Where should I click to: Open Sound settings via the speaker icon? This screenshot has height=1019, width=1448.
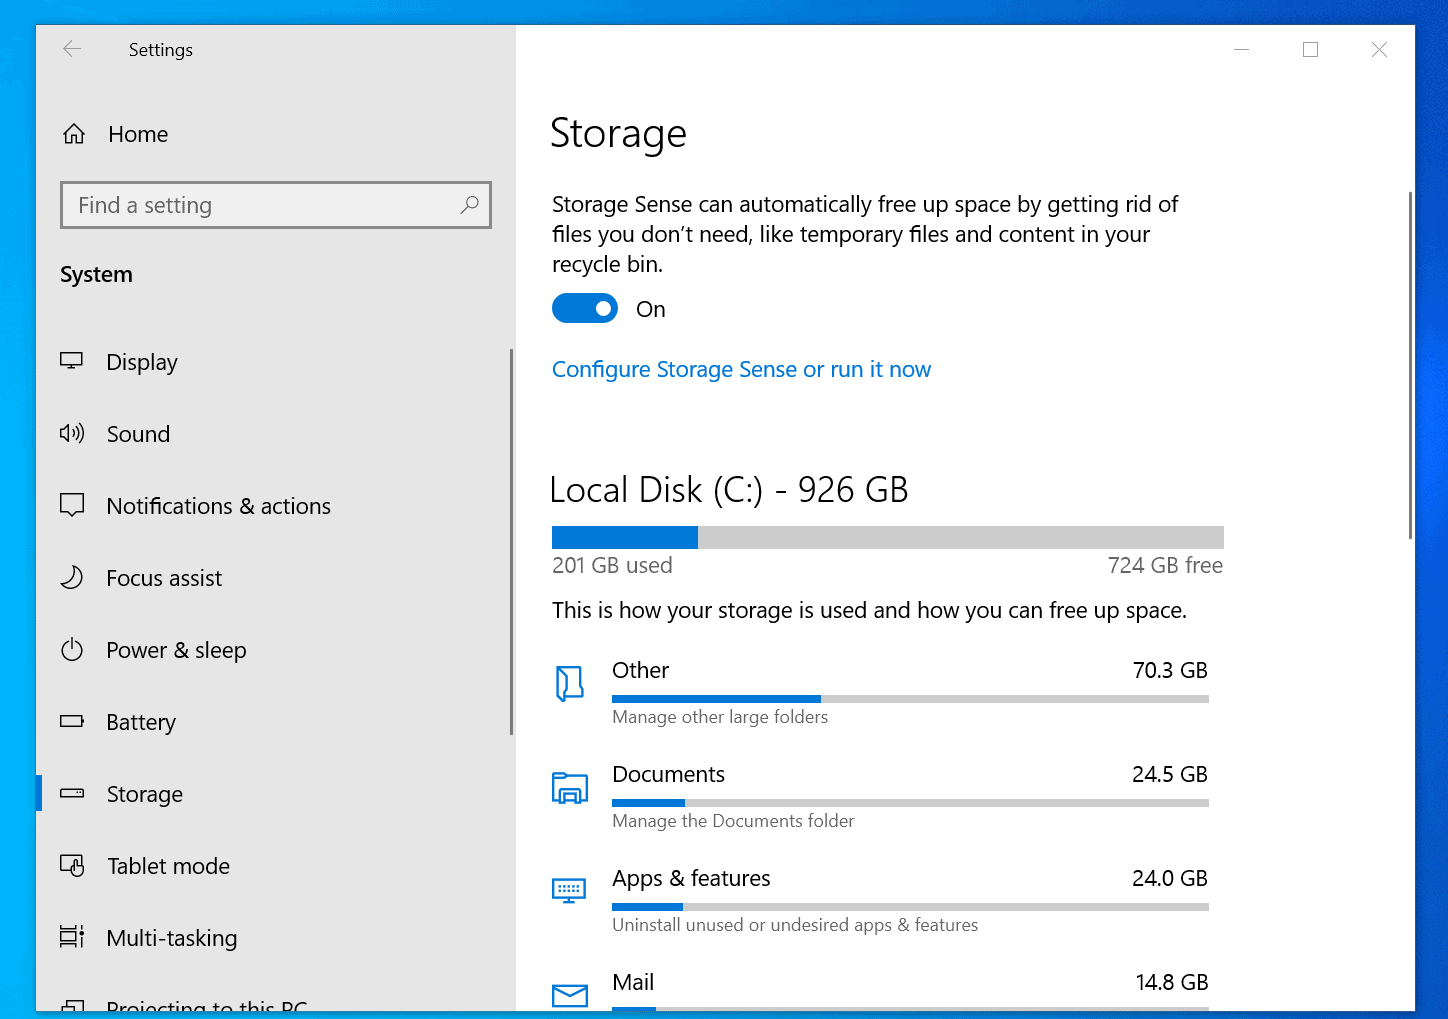[71, 433]
